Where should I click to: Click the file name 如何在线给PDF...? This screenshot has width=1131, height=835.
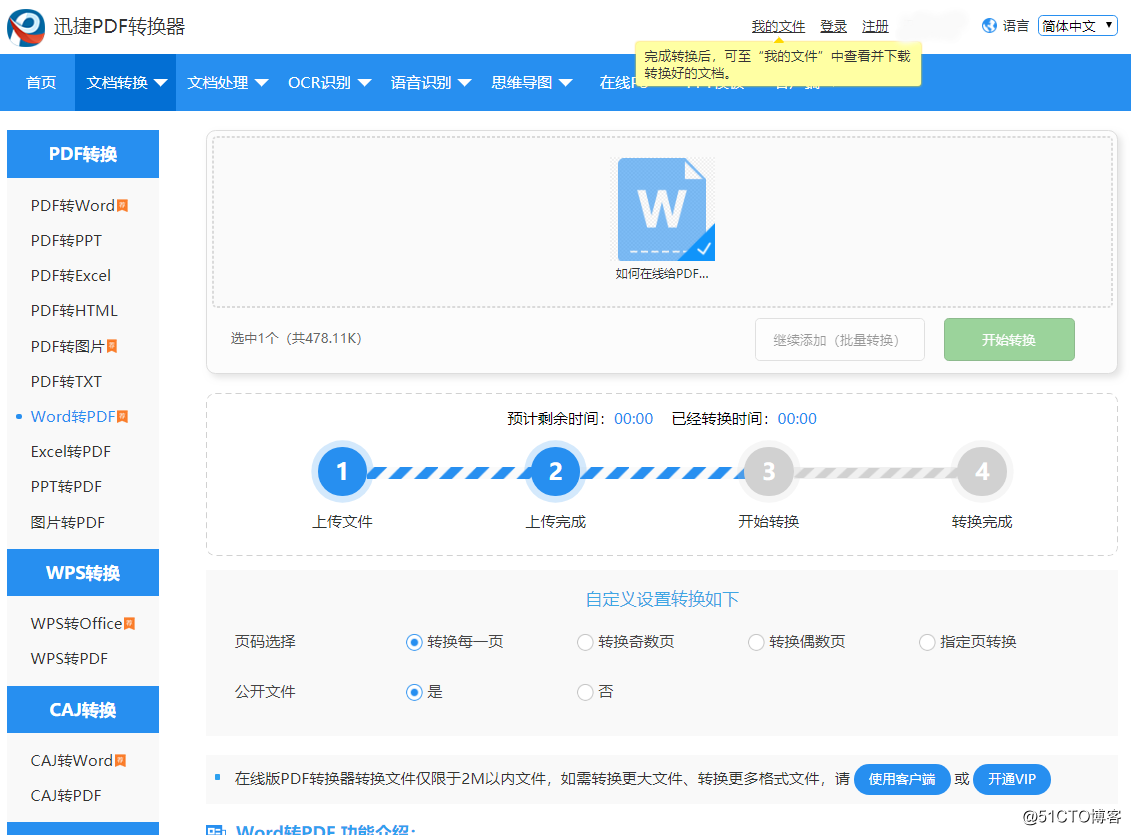pyautogui.click(x=662, y=274)
